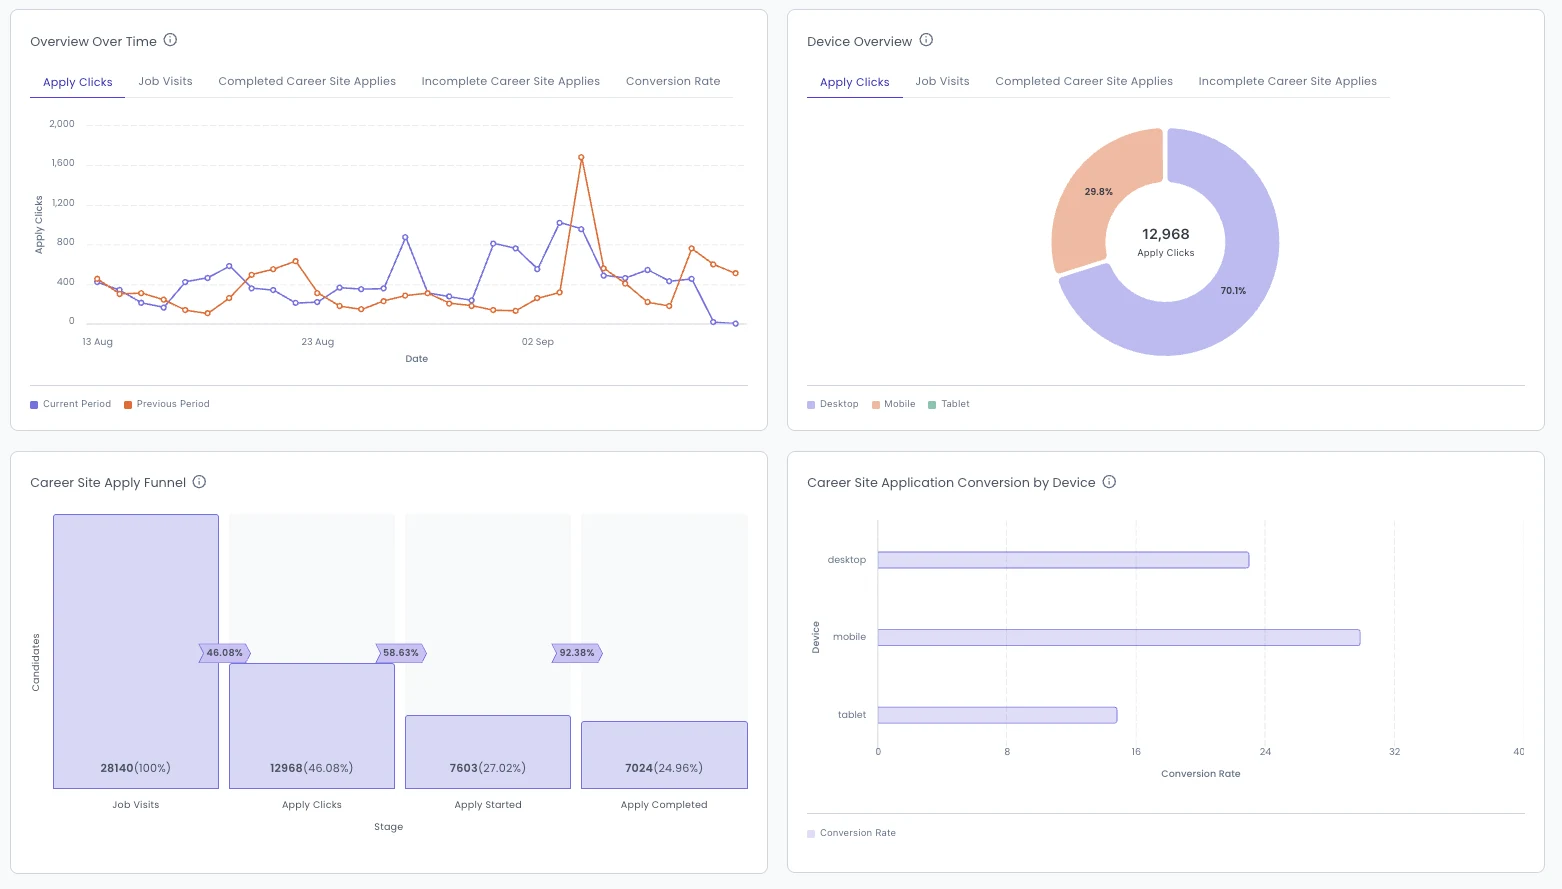Click the 46.08% funnel conversion badge
The height and width of the screenshot is (889, 1562).
[x=225, y=653]
